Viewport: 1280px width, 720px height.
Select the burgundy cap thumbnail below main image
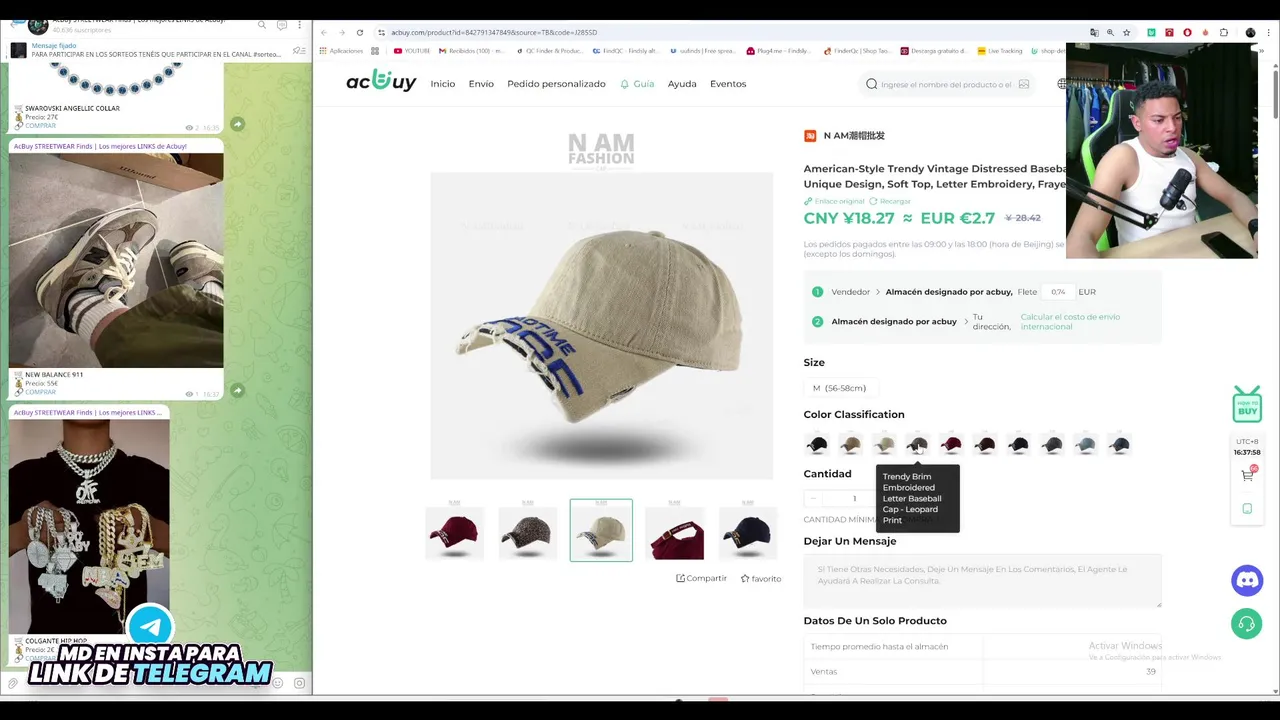[454, 531]
